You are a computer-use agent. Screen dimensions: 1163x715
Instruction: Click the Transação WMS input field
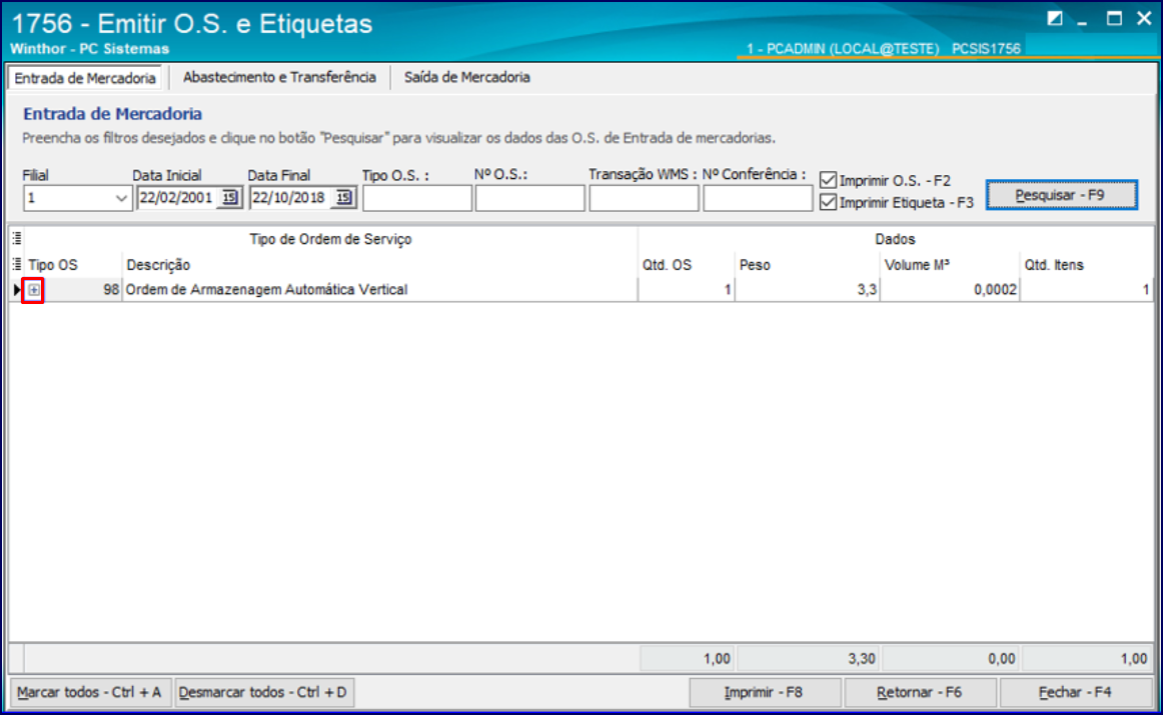coord(644,198)
